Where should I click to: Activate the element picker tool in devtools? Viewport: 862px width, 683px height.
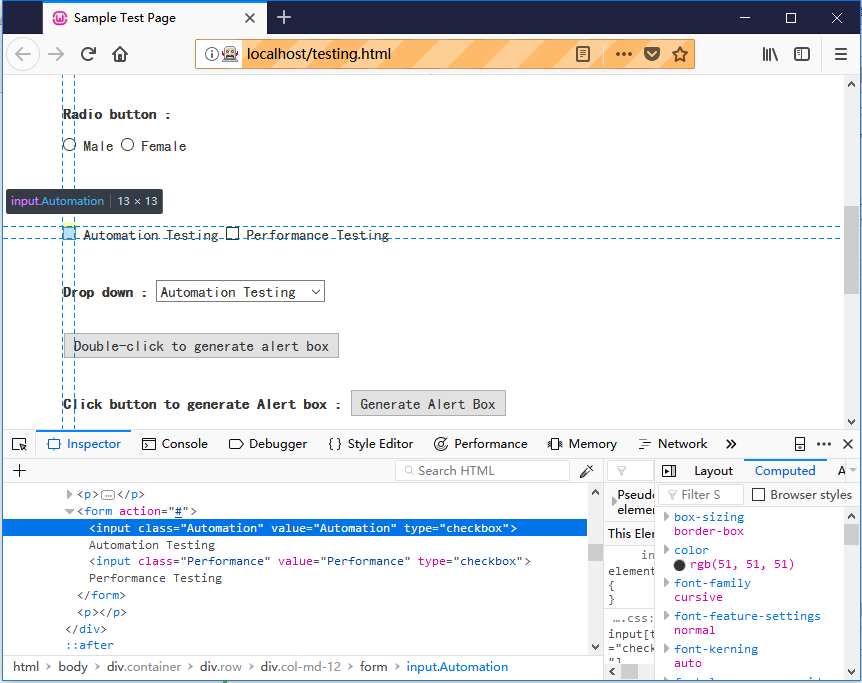tap(19, 444)
